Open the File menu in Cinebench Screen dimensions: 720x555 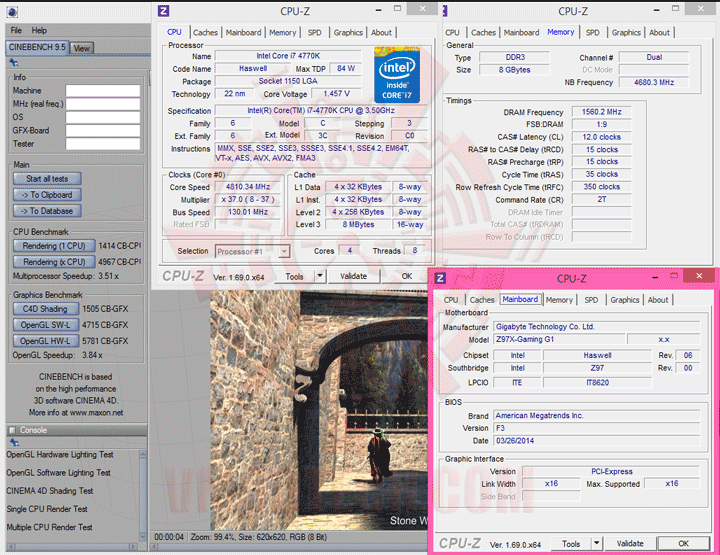click(17, 30)
